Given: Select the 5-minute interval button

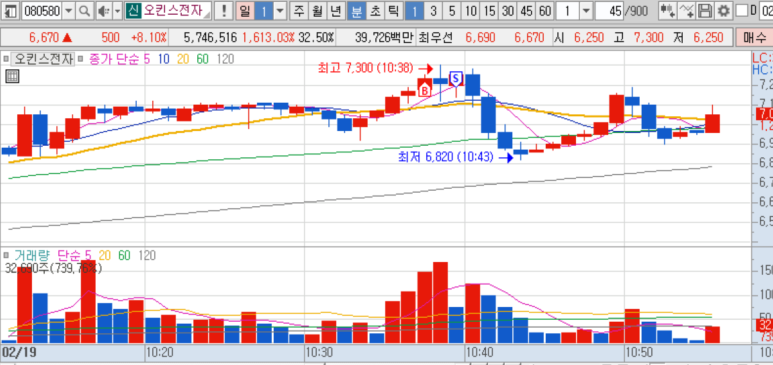Looking at the screenshot, I should point(452,11).
